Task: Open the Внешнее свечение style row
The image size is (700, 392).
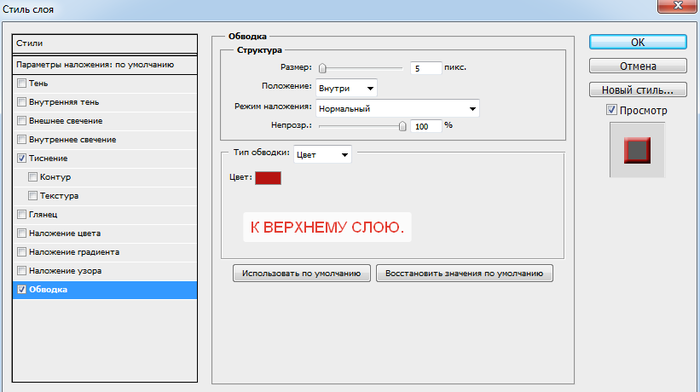Action: point(105,121)
